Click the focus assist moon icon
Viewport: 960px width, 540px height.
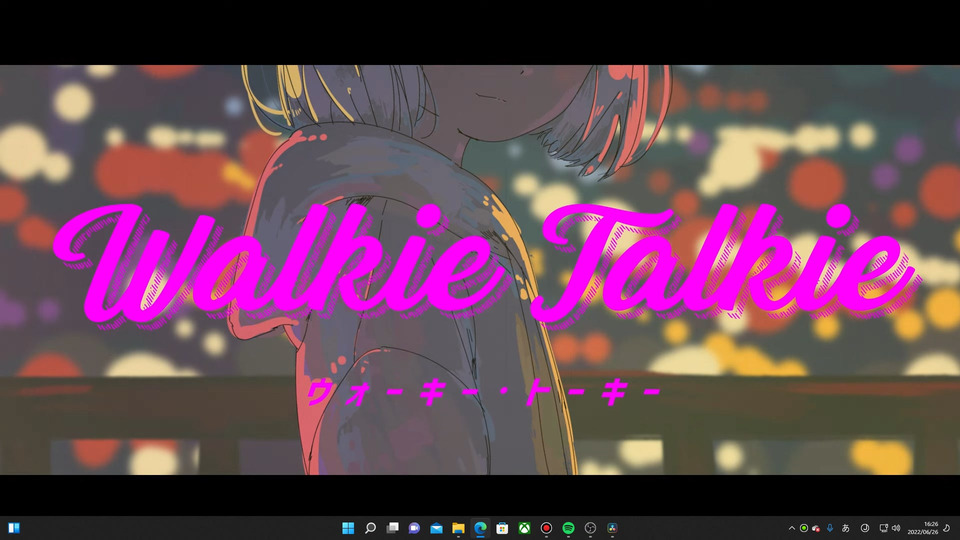(x=947, y=528)
